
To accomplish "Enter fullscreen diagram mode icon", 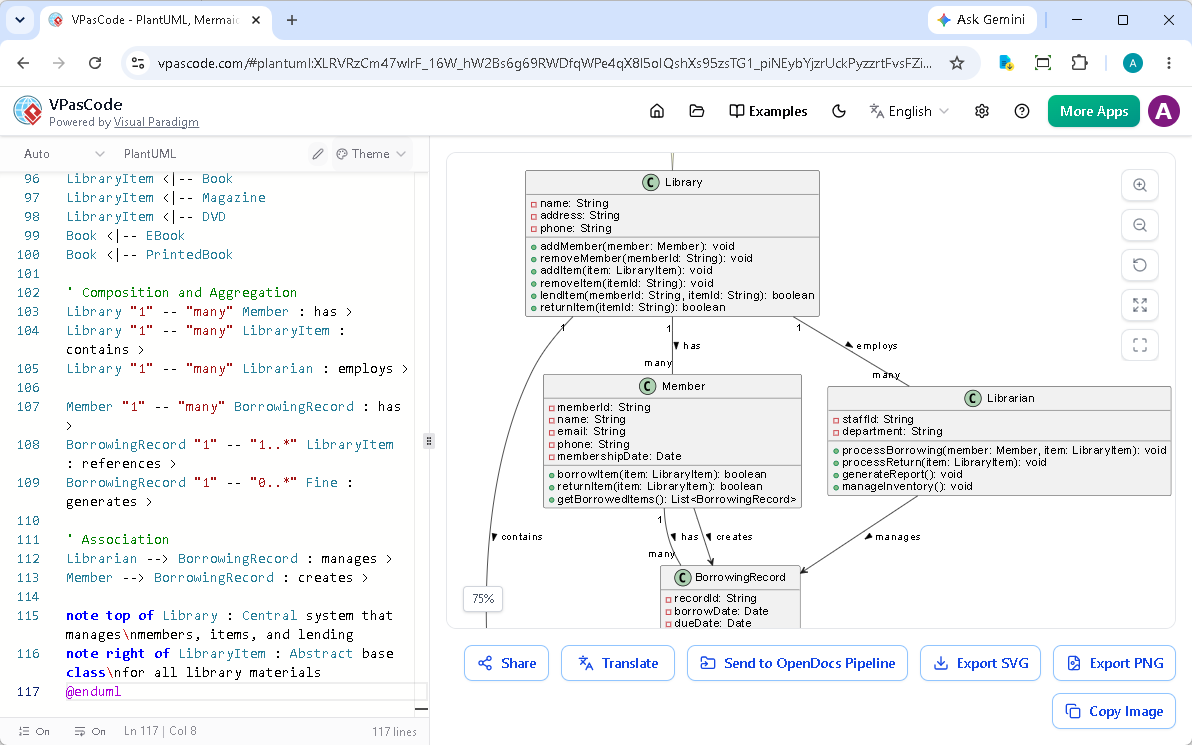I will coord(1140,345).
